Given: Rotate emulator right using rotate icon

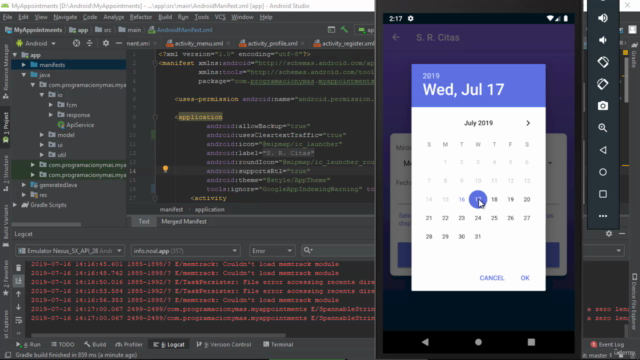Looking at the screenshot, I should [603, 84].
